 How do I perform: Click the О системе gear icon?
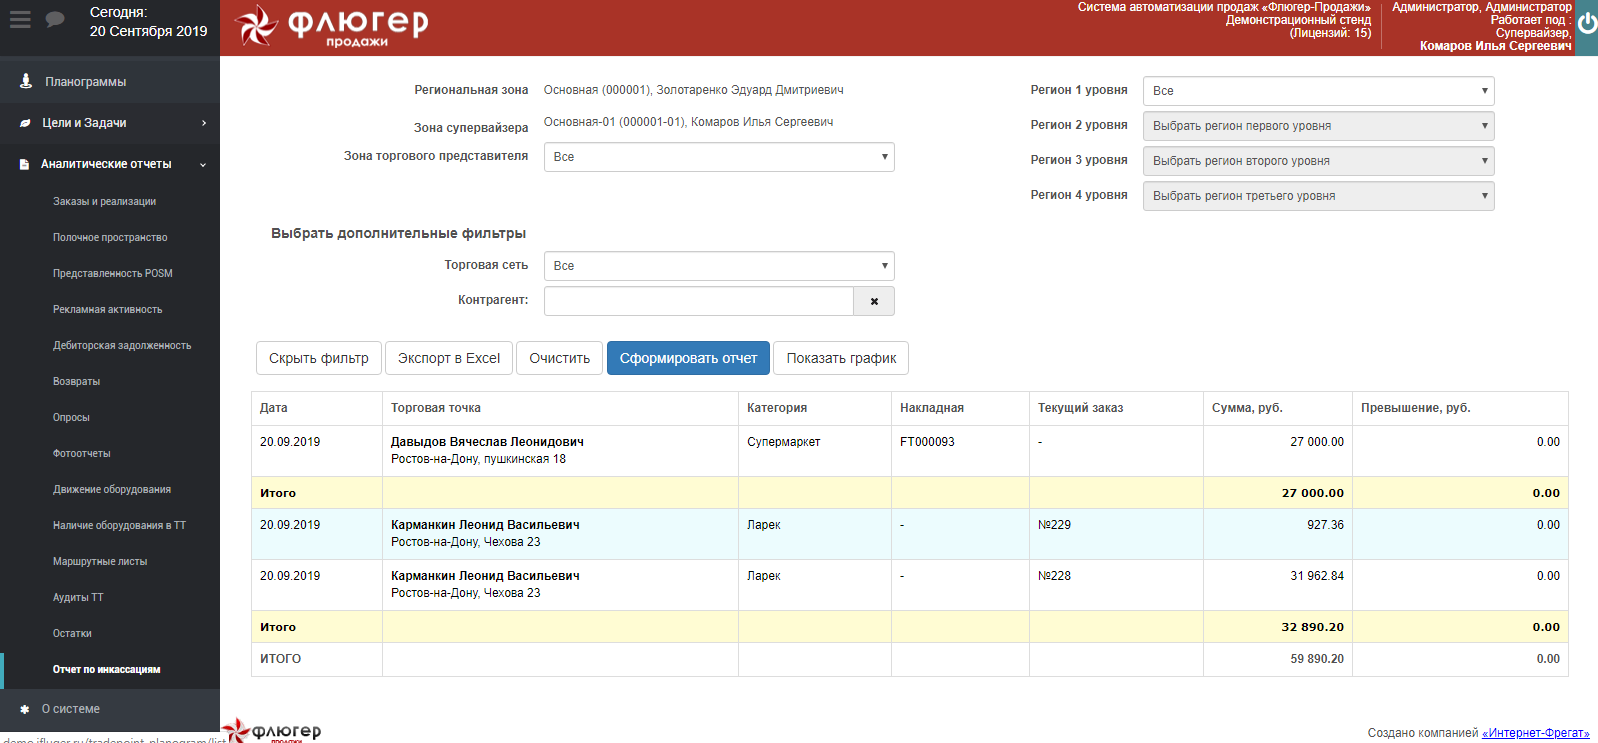[25, 709]
